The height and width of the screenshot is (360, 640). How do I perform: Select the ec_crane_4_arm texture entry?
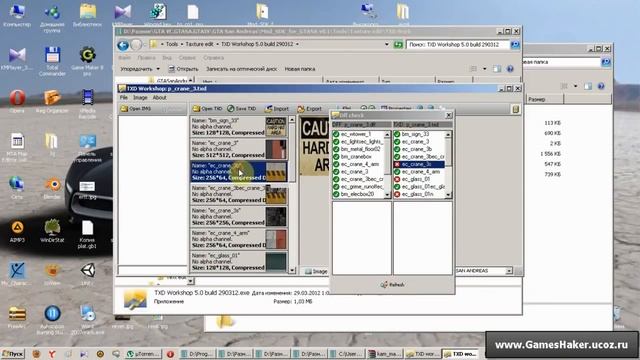(x=239, y=239)
